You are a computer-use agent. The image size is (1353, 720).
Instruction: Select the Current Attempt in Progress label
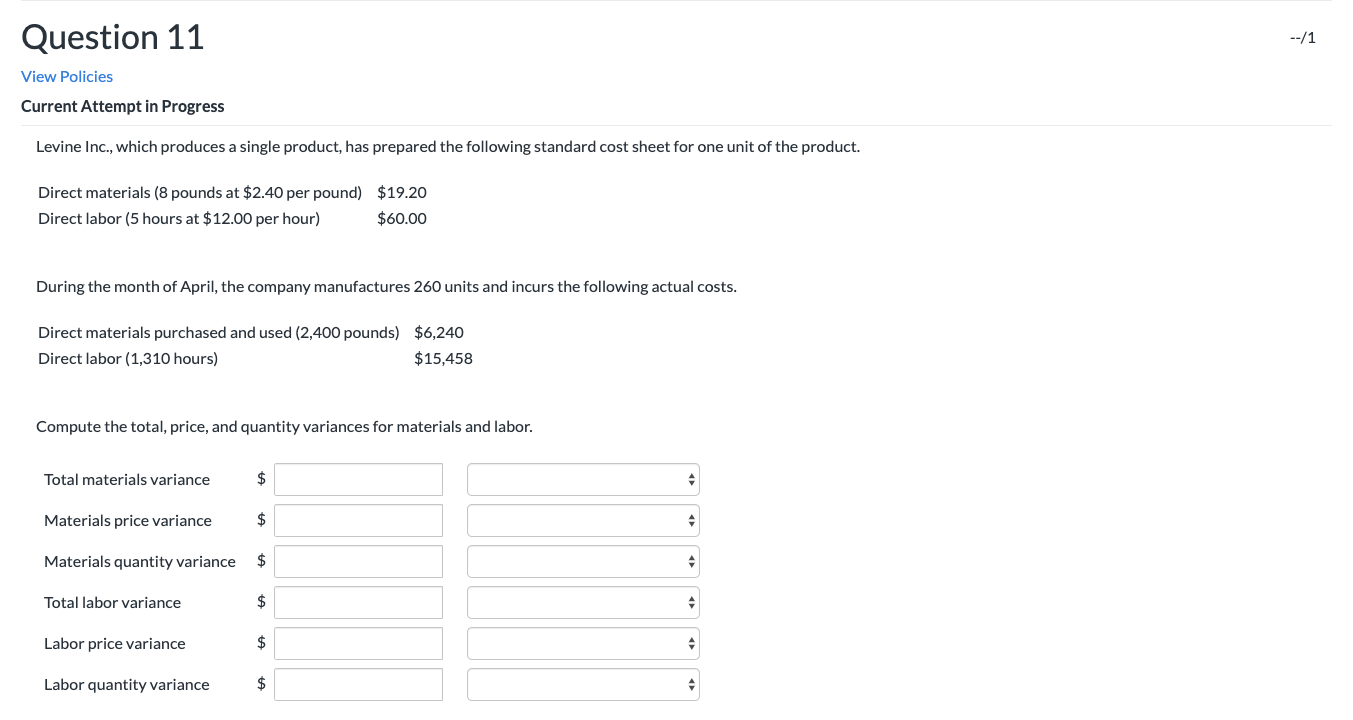click(122, 106)
